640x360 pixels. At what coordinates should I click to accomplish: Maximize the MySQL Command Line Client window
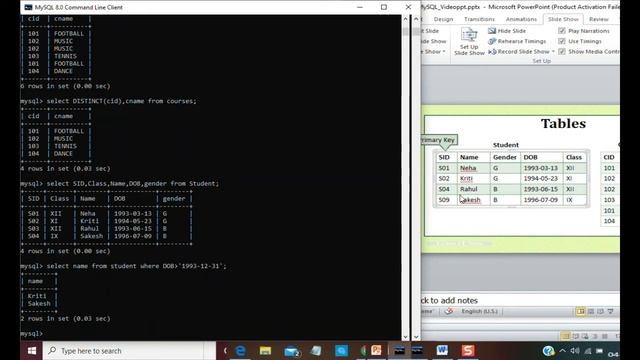384,7
